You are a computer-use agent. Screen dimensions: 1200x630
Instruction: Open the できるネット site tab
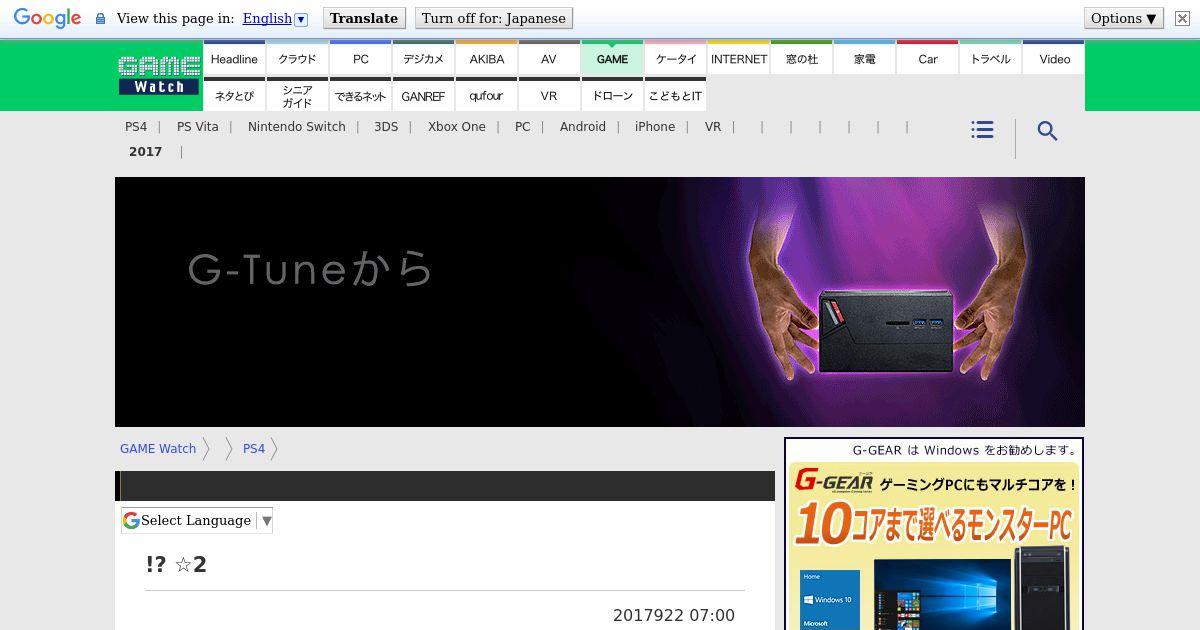(x=360, y=95)
